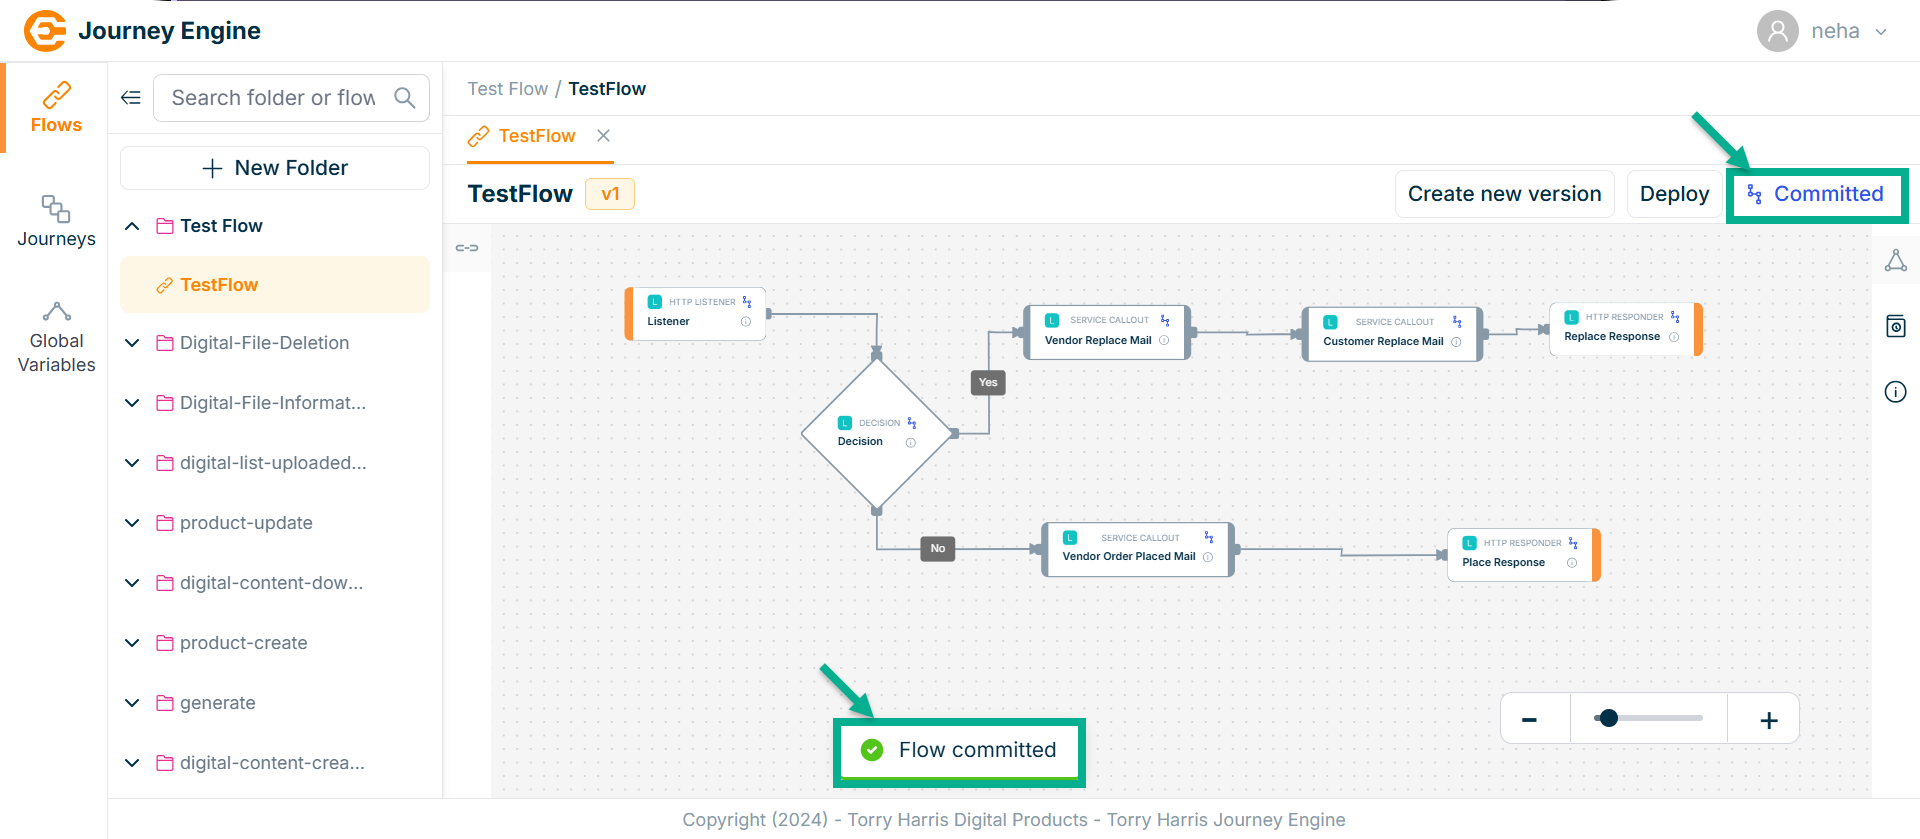Screen dimensions: 1920x839
Task: Collapse the Test Flow folder
Action: pyautogui.click(x=132, y=226)
